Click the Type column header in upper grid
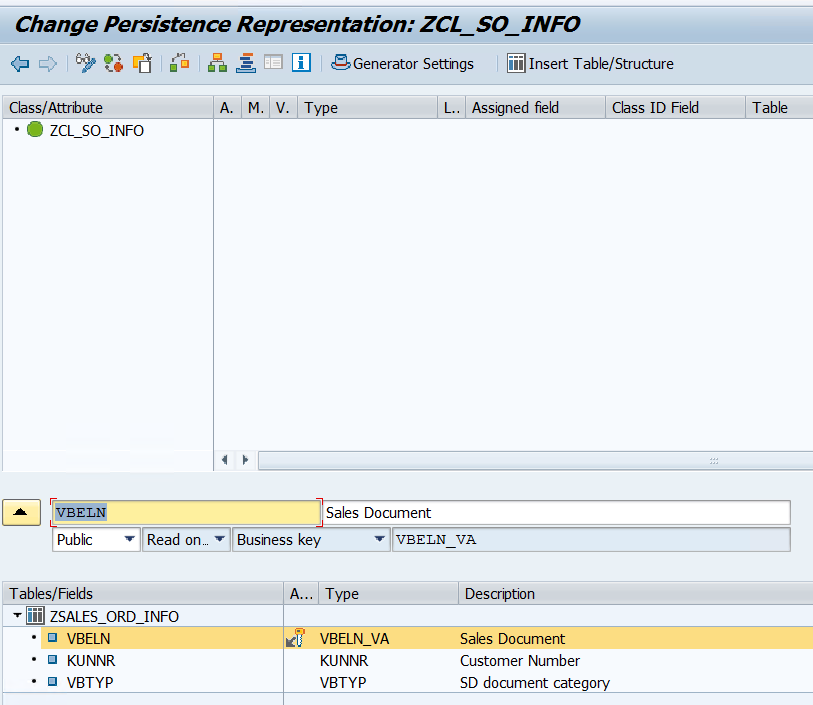The image size is (813, 705). [x=367, y=107]
